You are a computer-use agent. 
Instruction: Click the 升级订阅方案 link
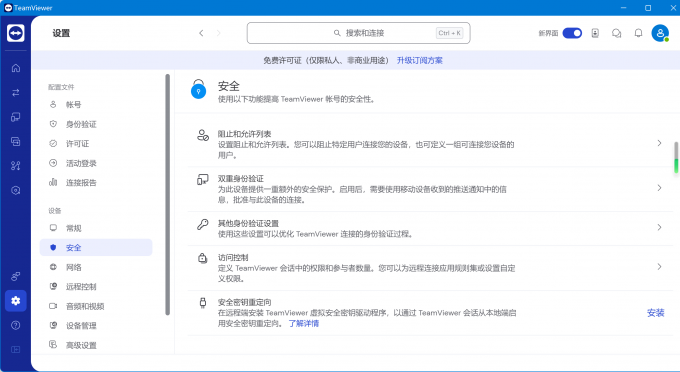[419, 60]
